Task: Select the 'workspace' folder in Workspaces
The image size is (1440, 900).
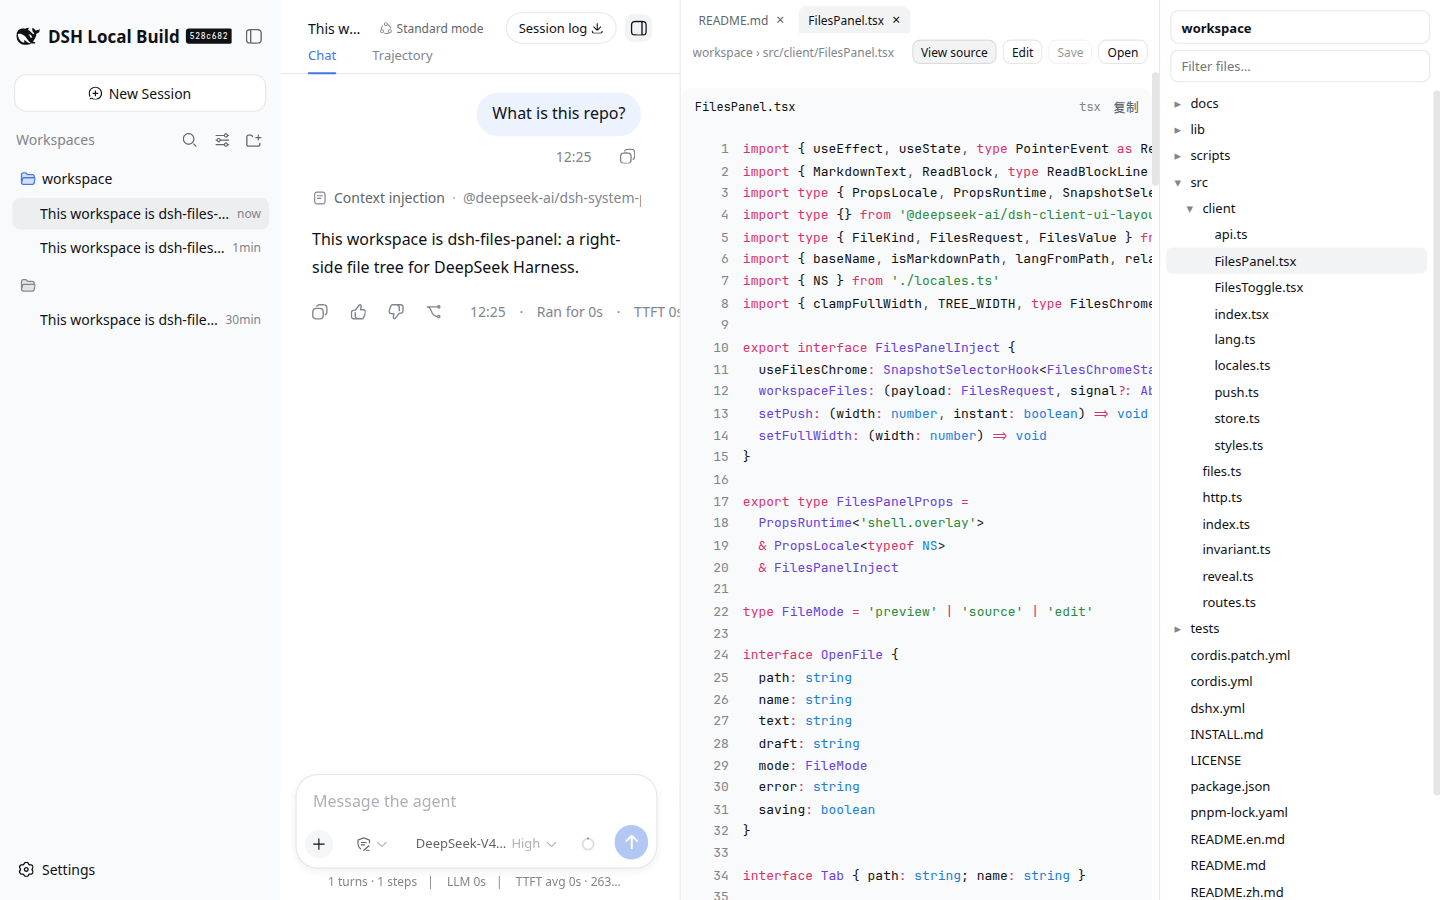Action: pyautogui.click(x=140, y=179)
